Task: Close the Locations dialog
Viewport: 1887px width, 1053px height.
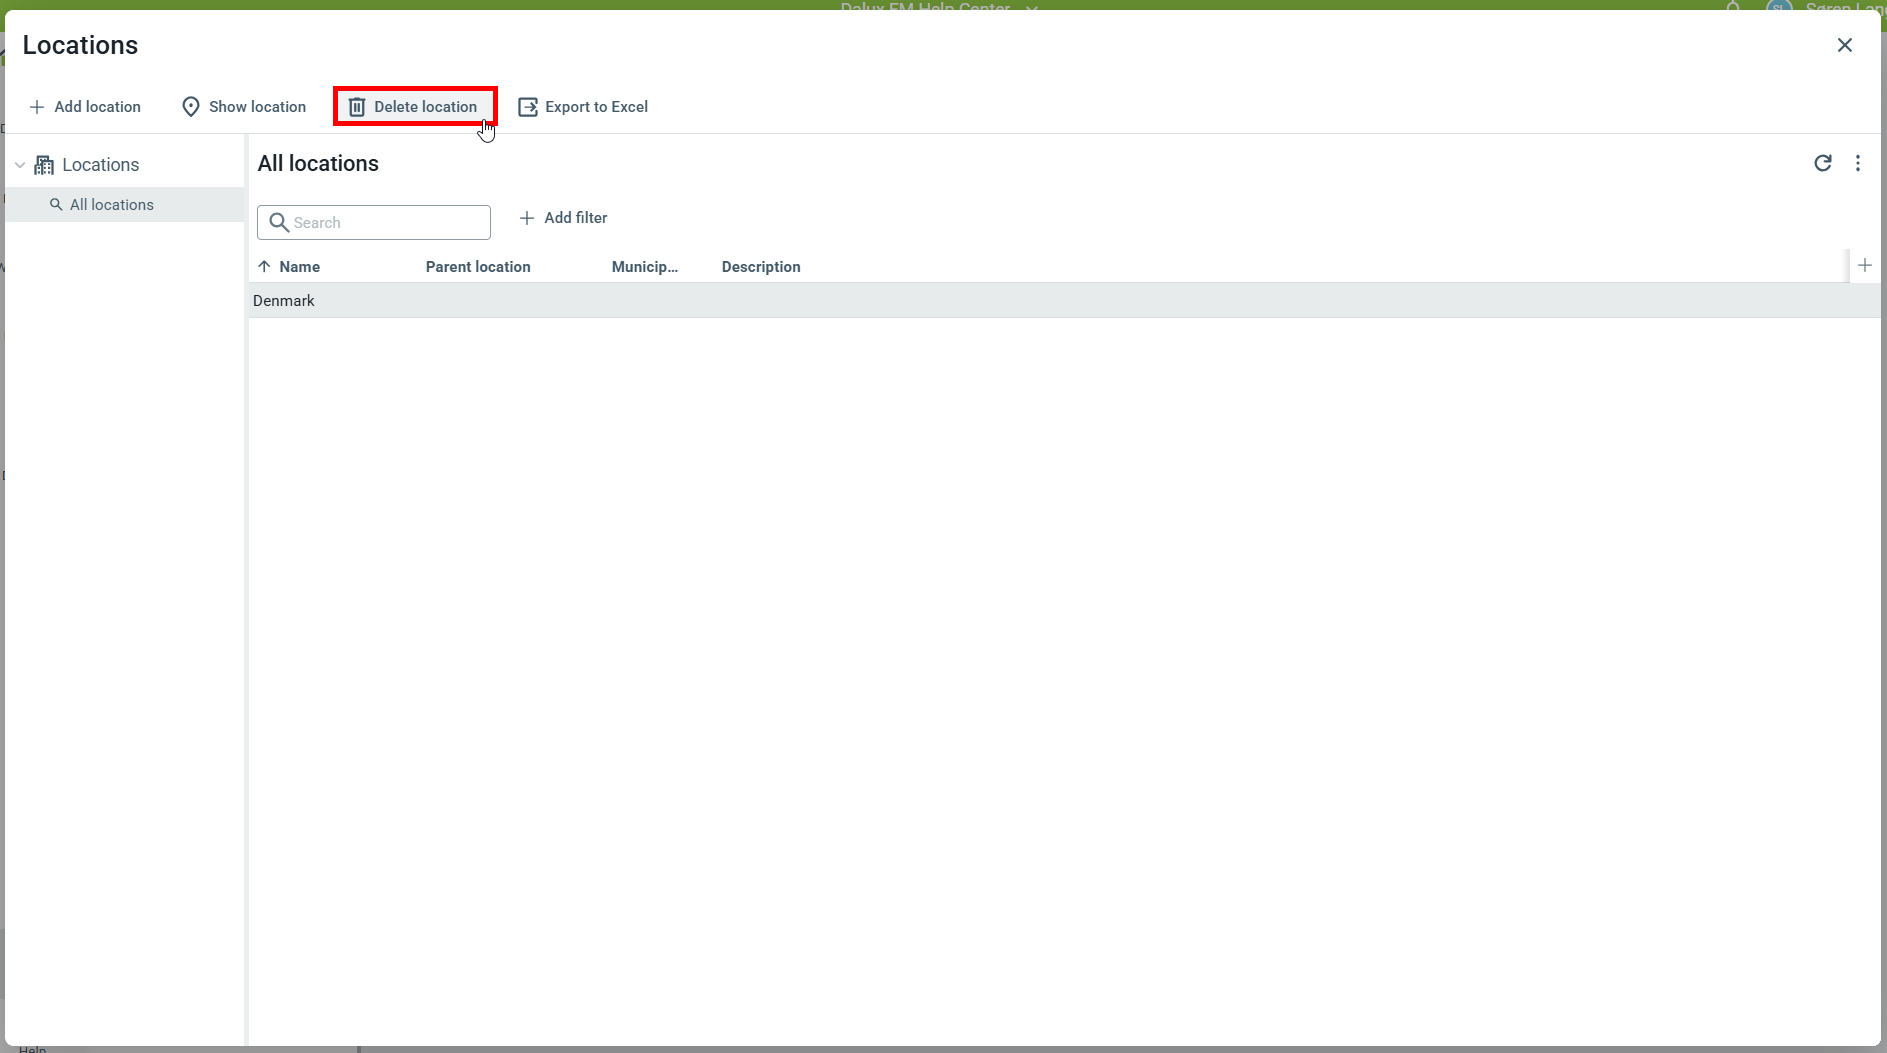Action: click(1844, 45)
